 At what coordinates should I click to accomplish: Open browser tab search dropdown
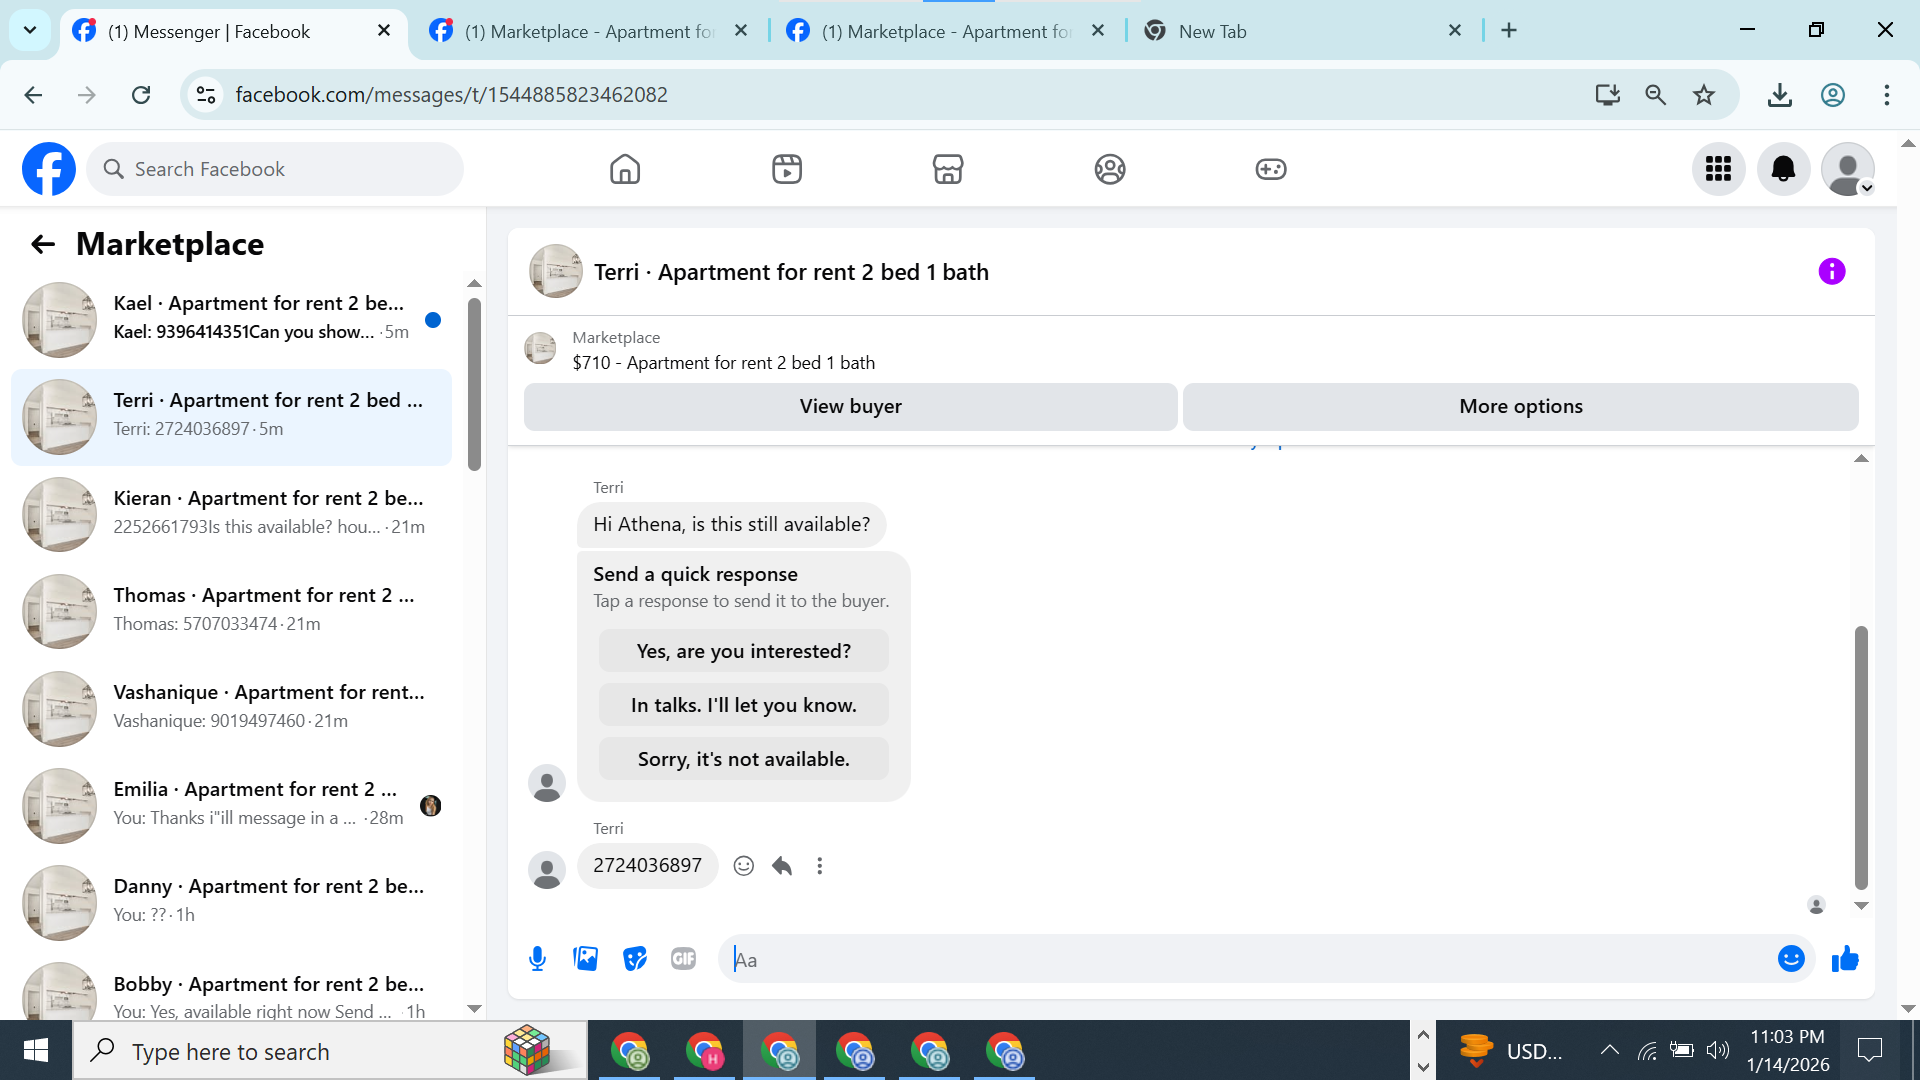30,30
